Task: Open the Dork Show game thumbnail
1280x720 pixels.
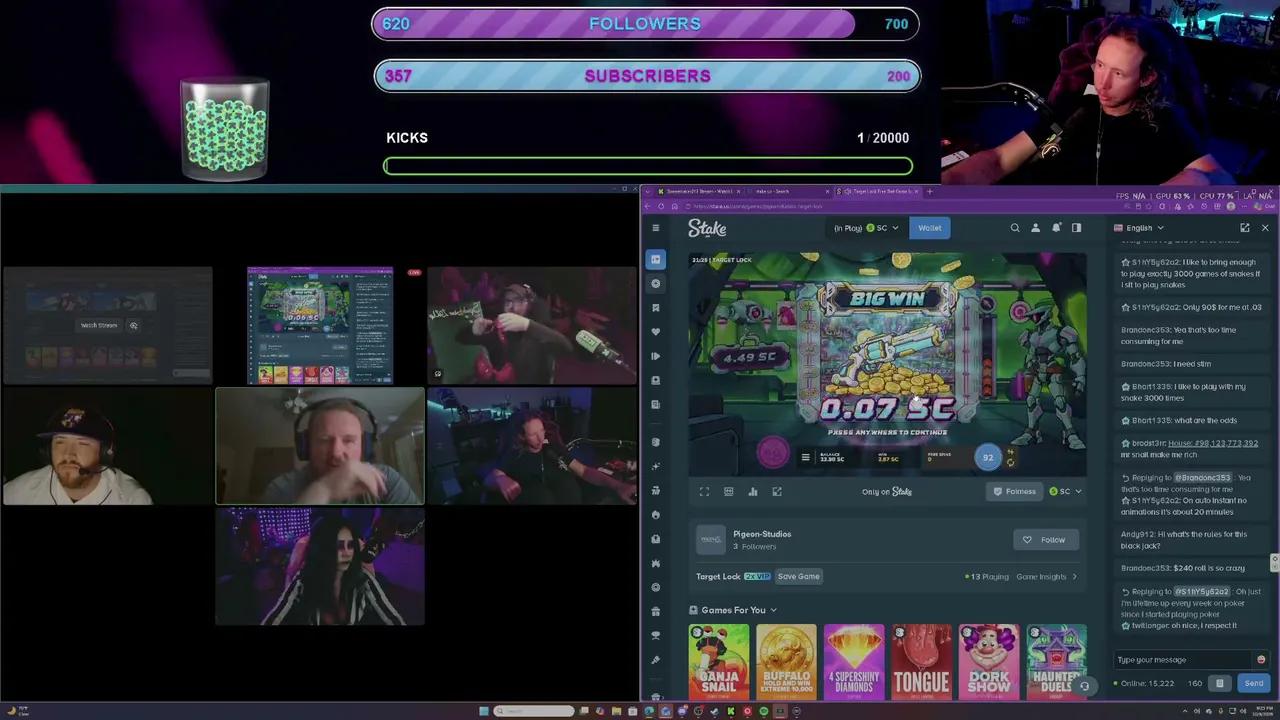Action: (x=989, y=662)
